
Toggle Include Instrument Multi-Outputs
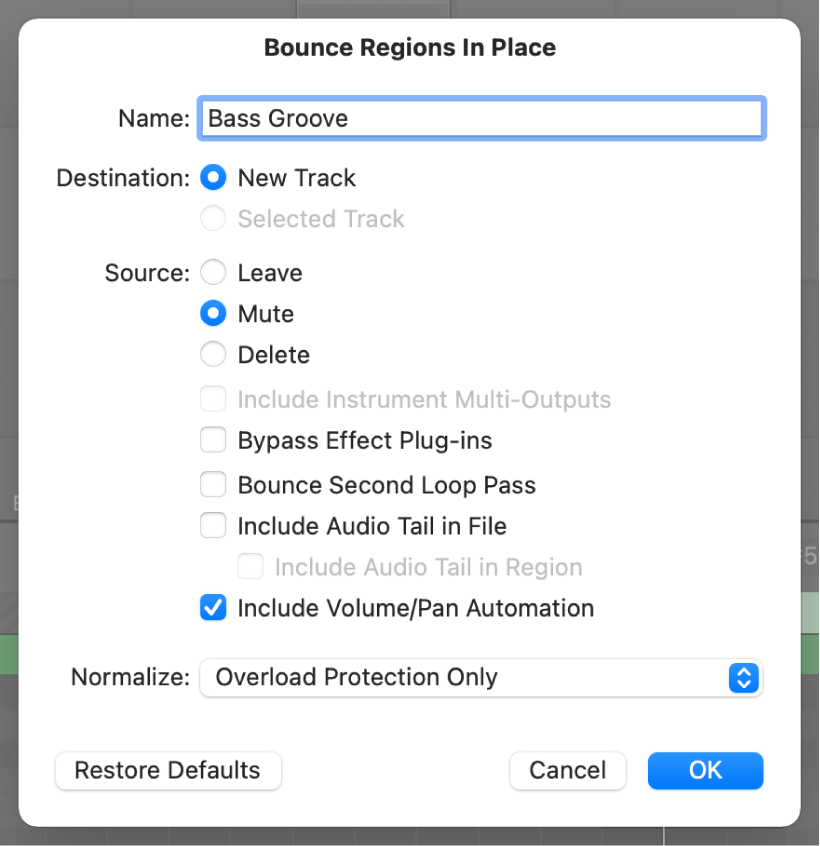coord(213,399)
